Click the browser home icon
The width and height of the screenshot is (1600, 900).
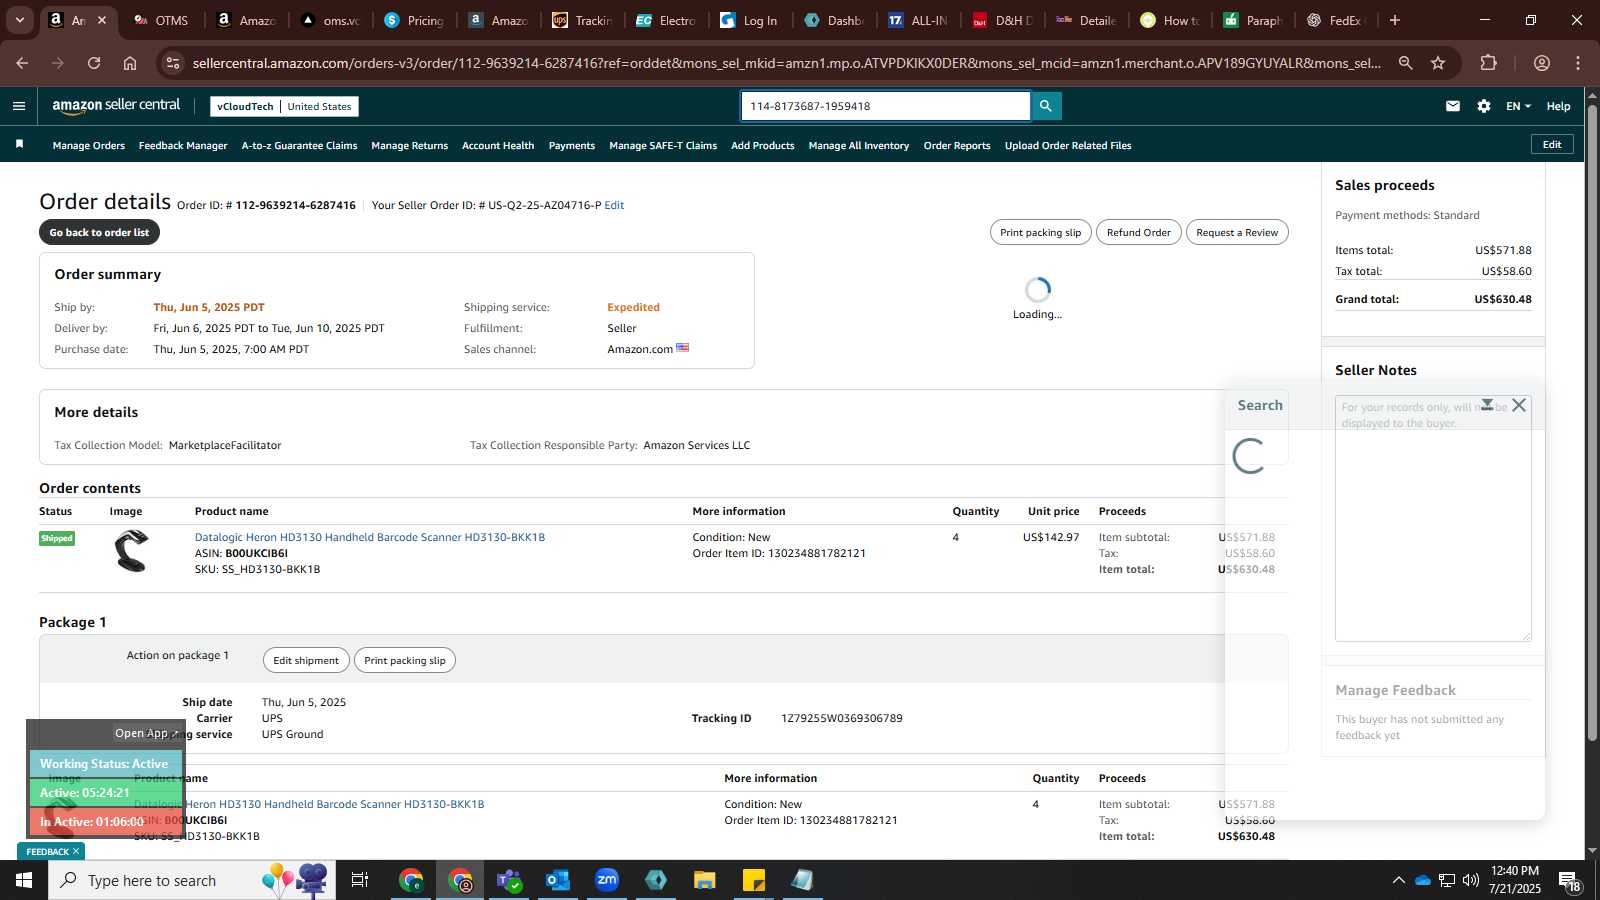click(x=130, y=63)
